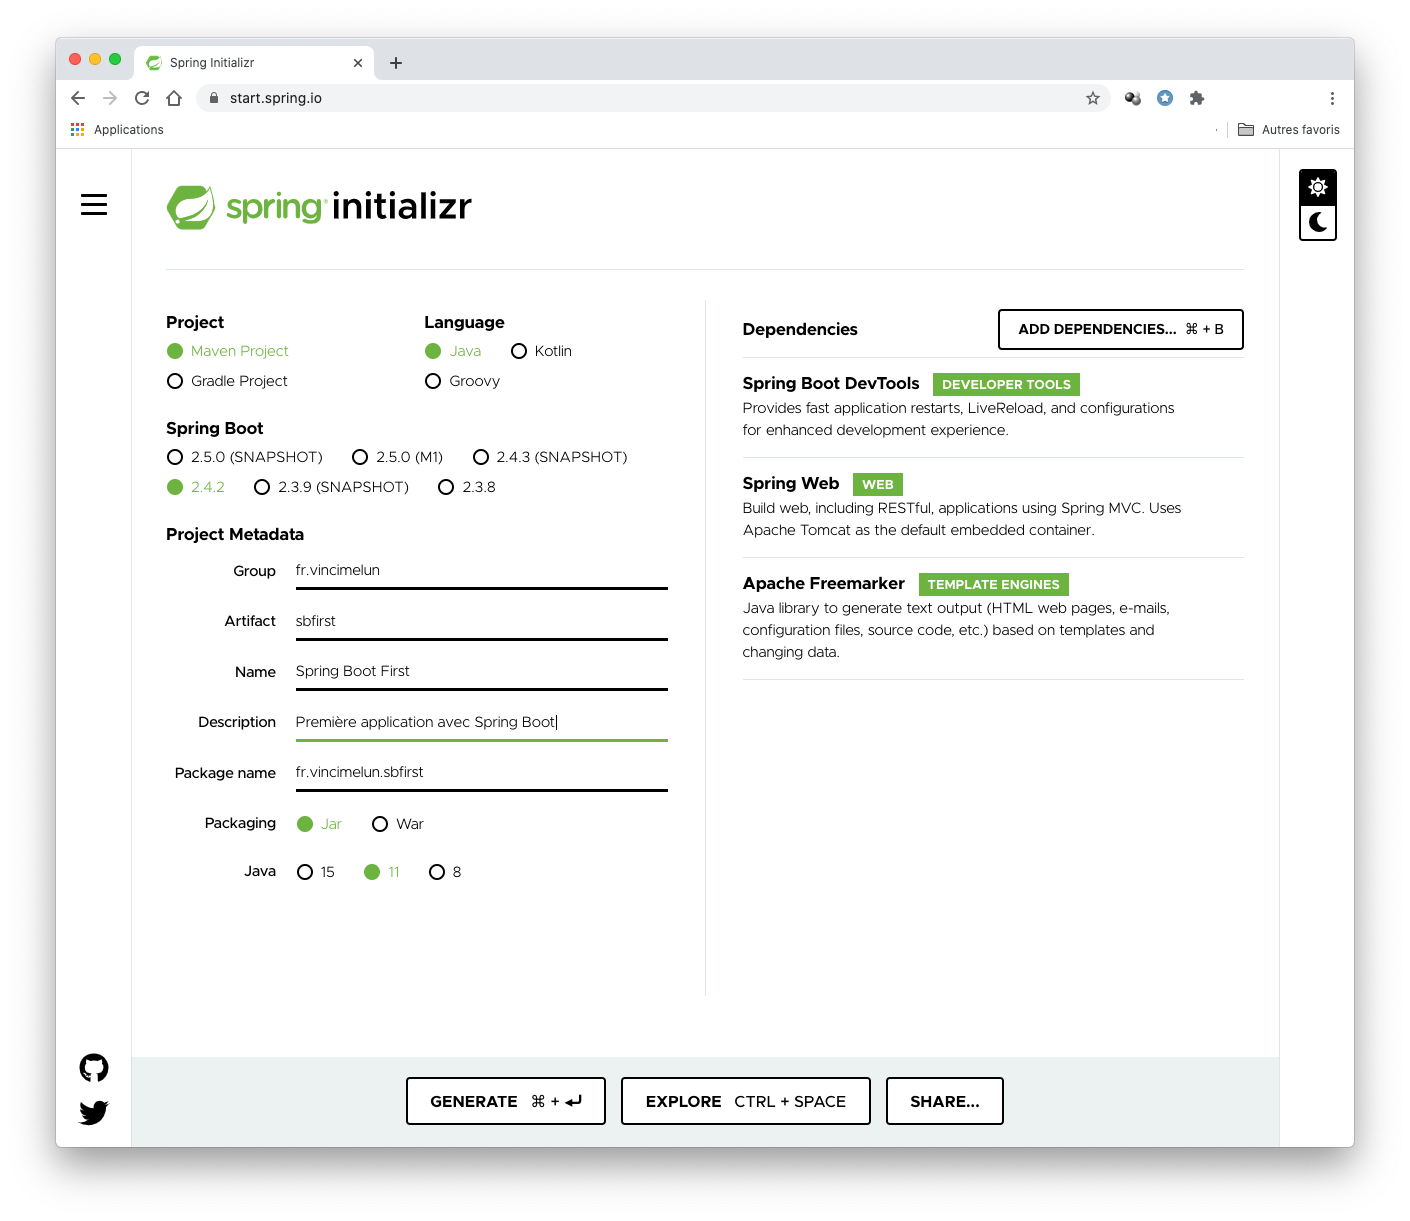
Task: Select Spring Boot 2.4.2
Action: tap(196, 487)
